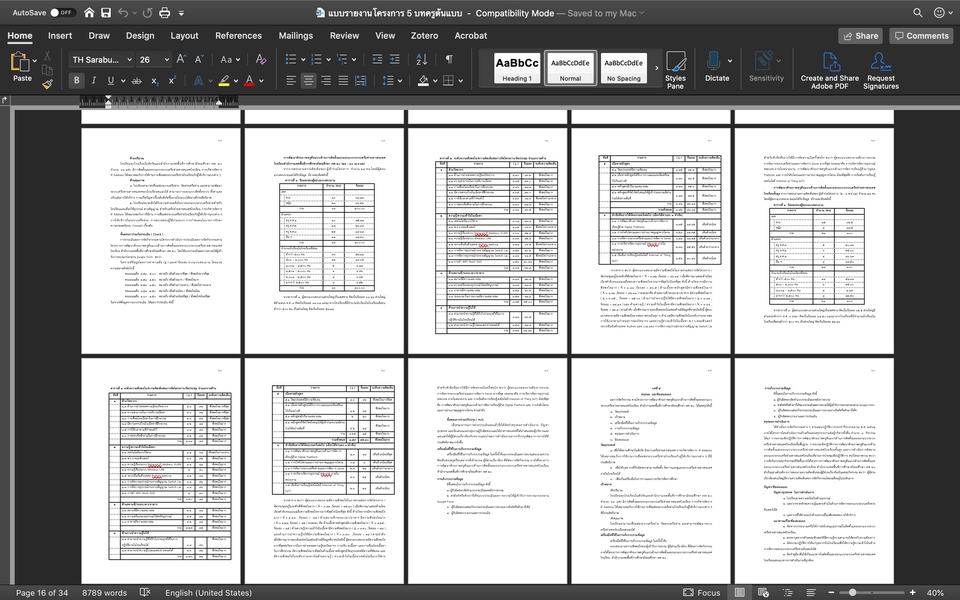Align text right
The image size is (960, 600).
pyautogui.click(x=326, y=80)
